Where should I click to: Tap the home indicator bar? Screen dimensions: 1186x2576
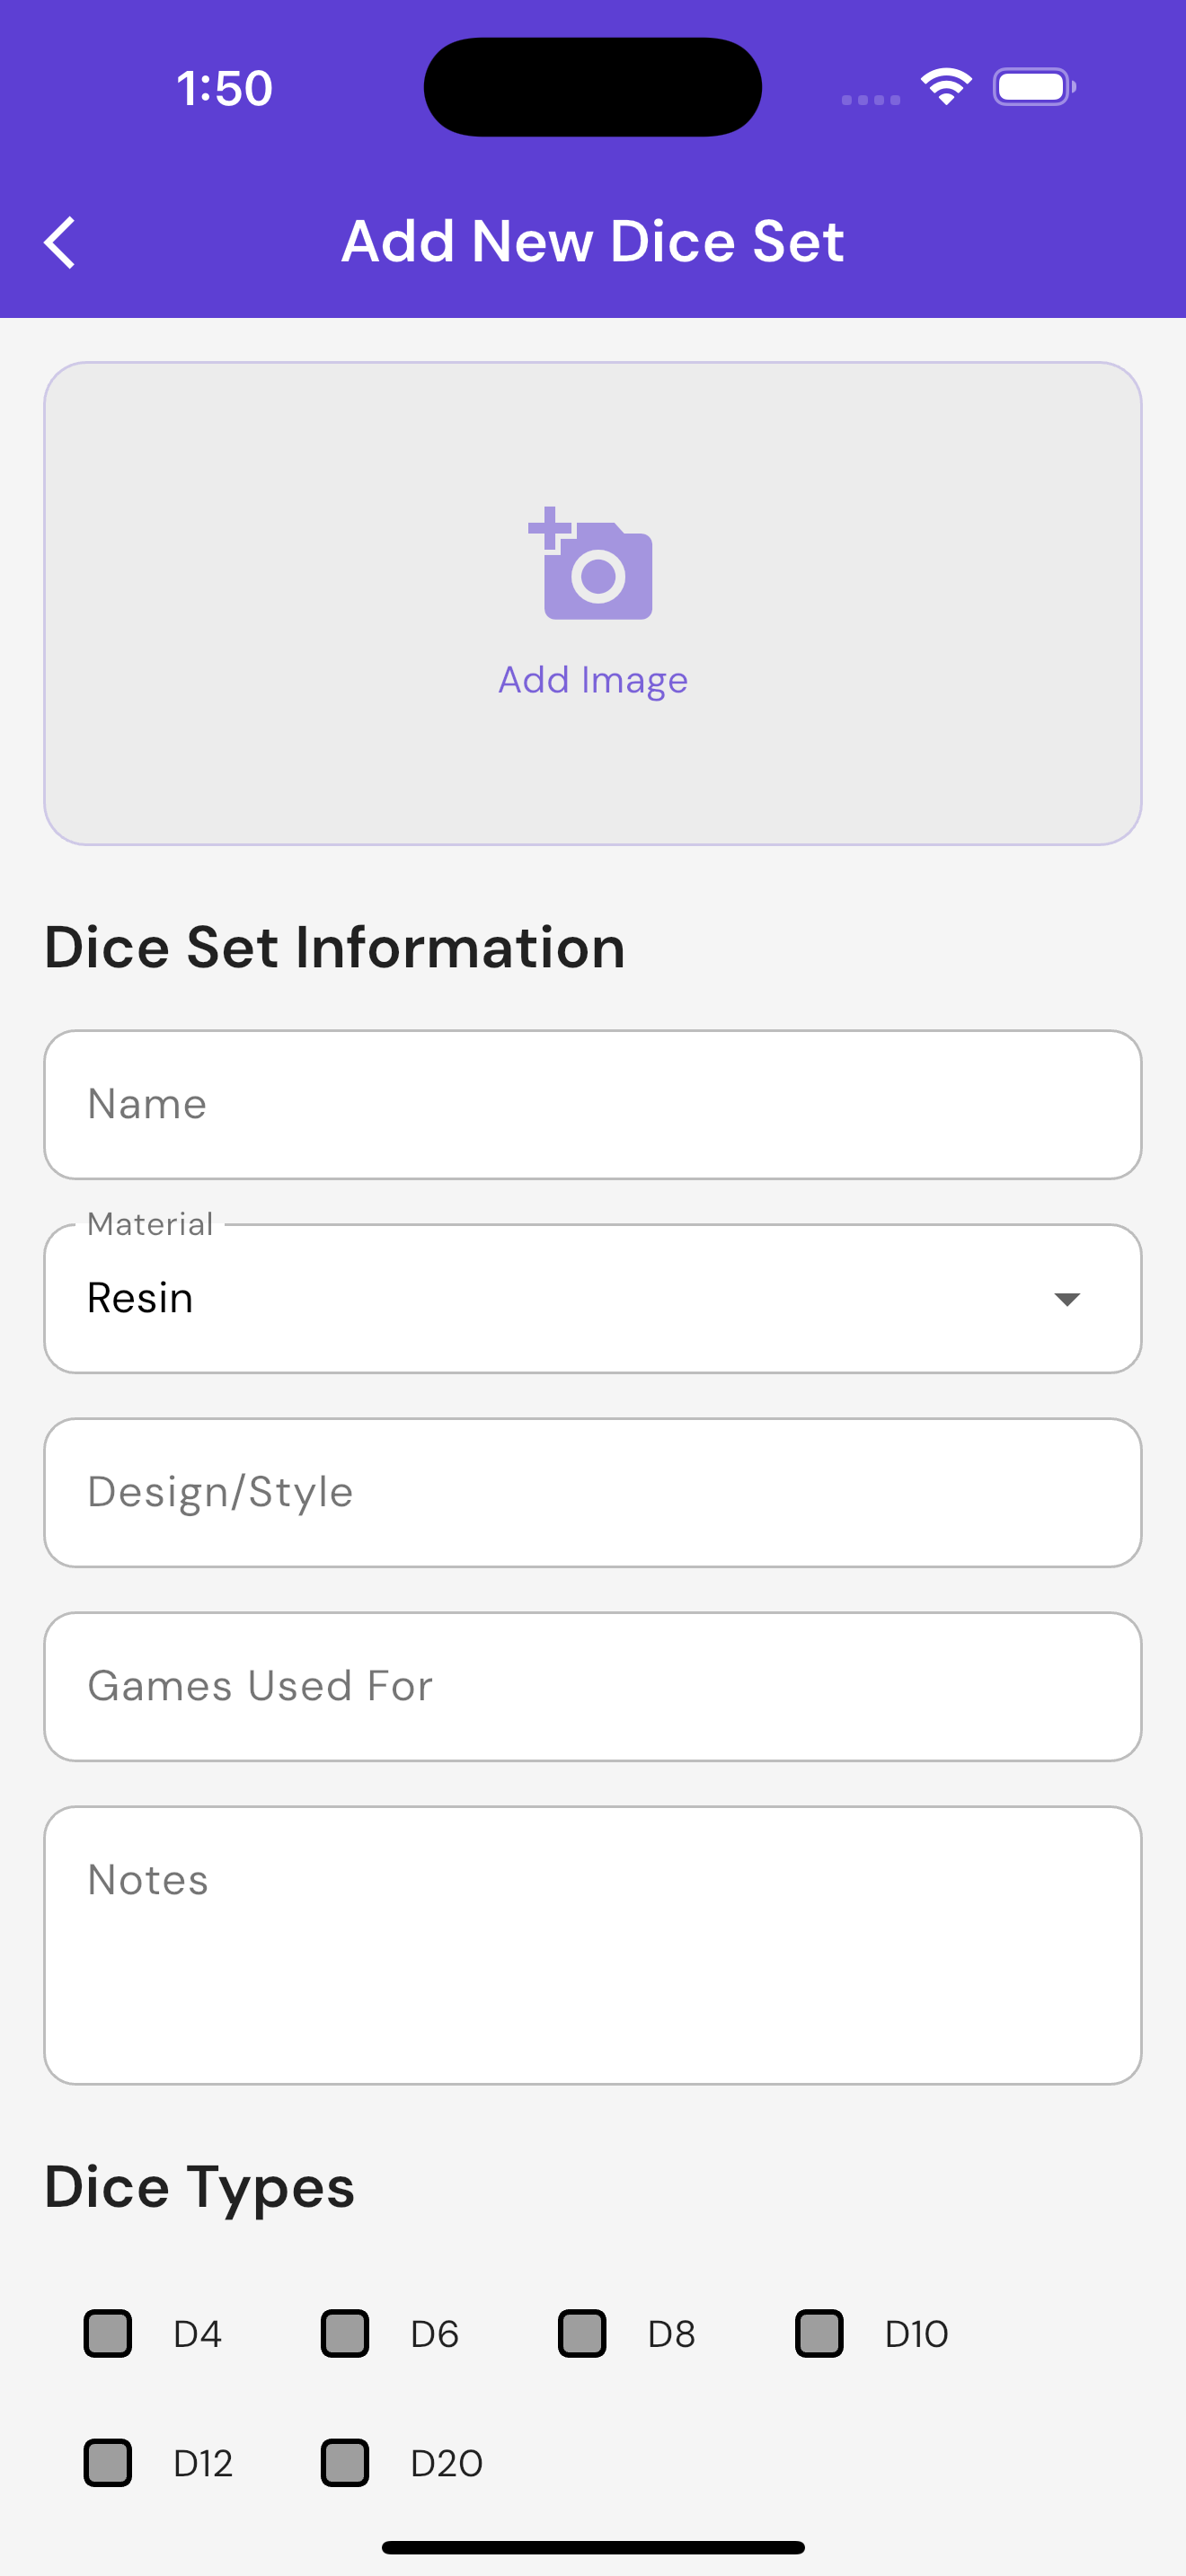593,2547
